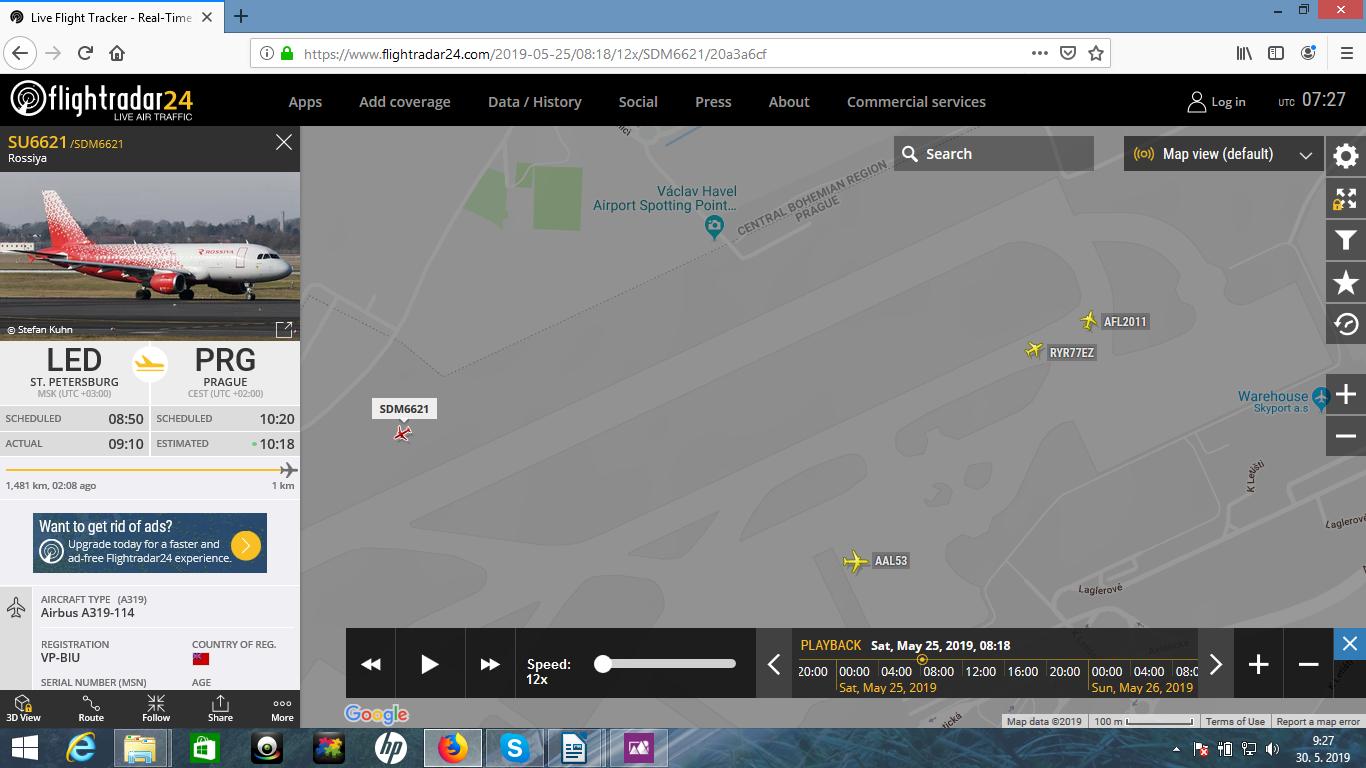The width and height of the screenshot is (1366, 768).
Task: Open playback history clock icon
Action: coord(1346,324)
